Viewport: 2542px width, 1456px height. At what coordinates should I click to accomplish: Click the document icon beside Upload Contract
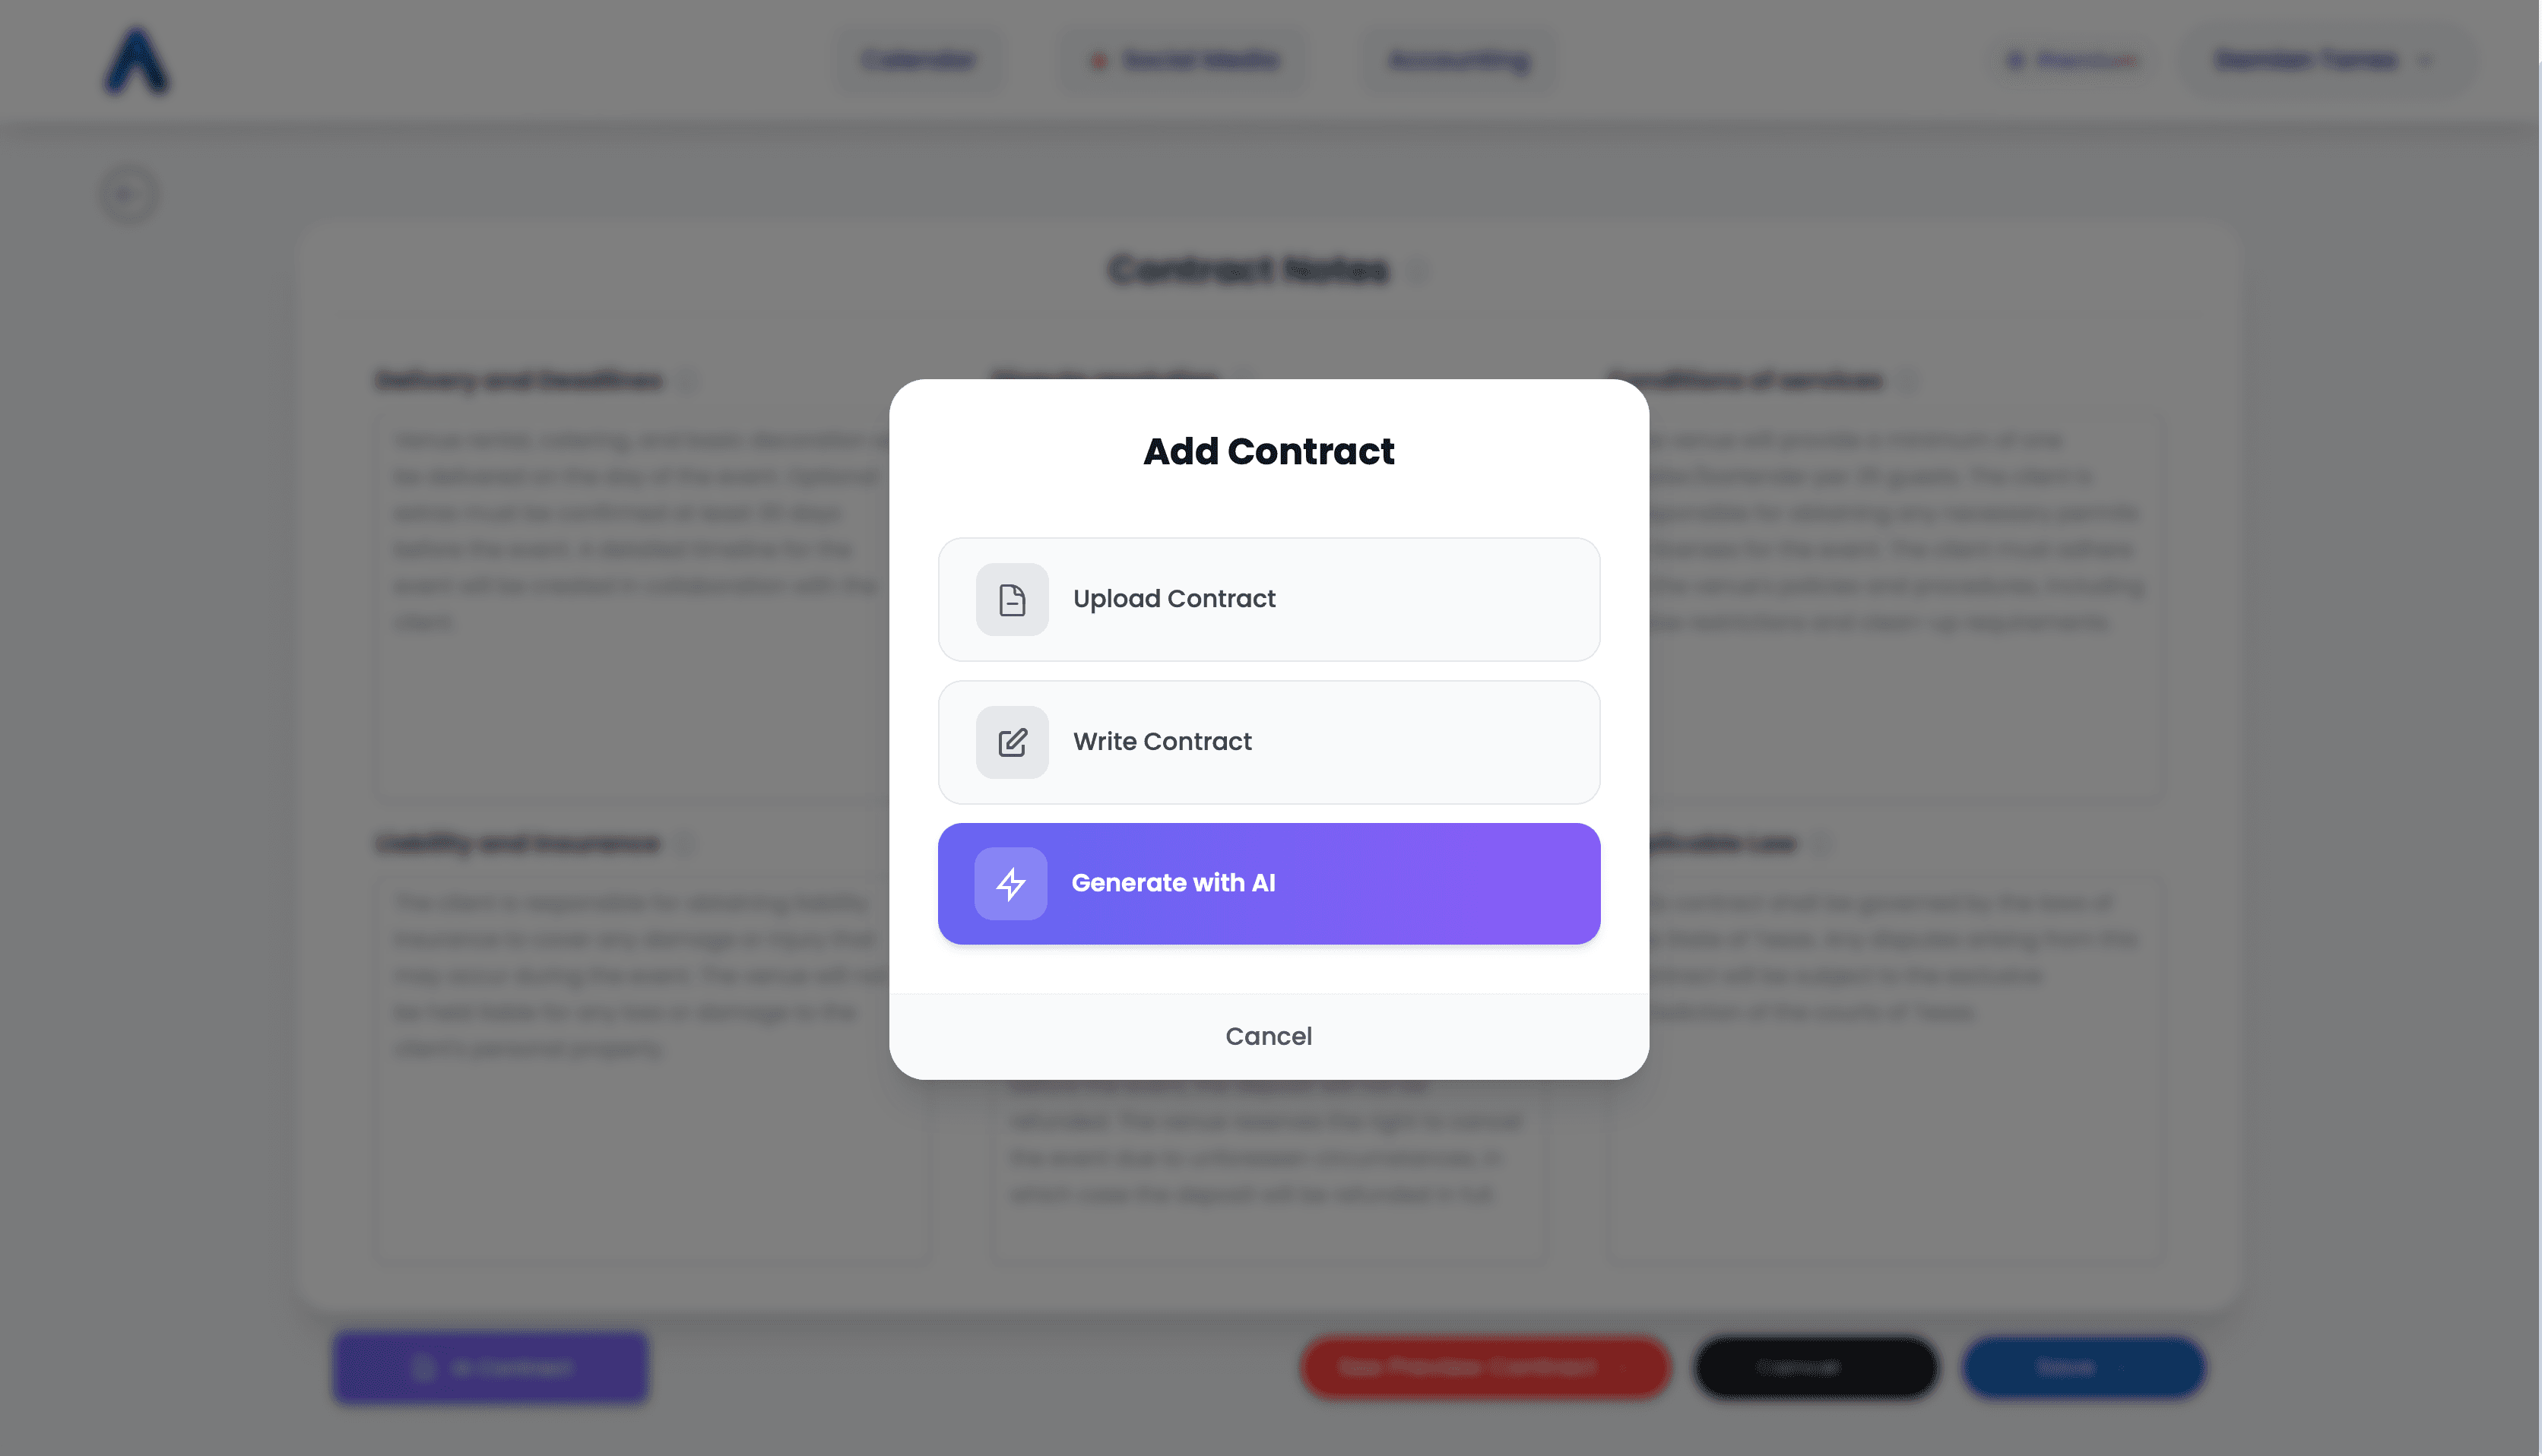(1012, 600)
